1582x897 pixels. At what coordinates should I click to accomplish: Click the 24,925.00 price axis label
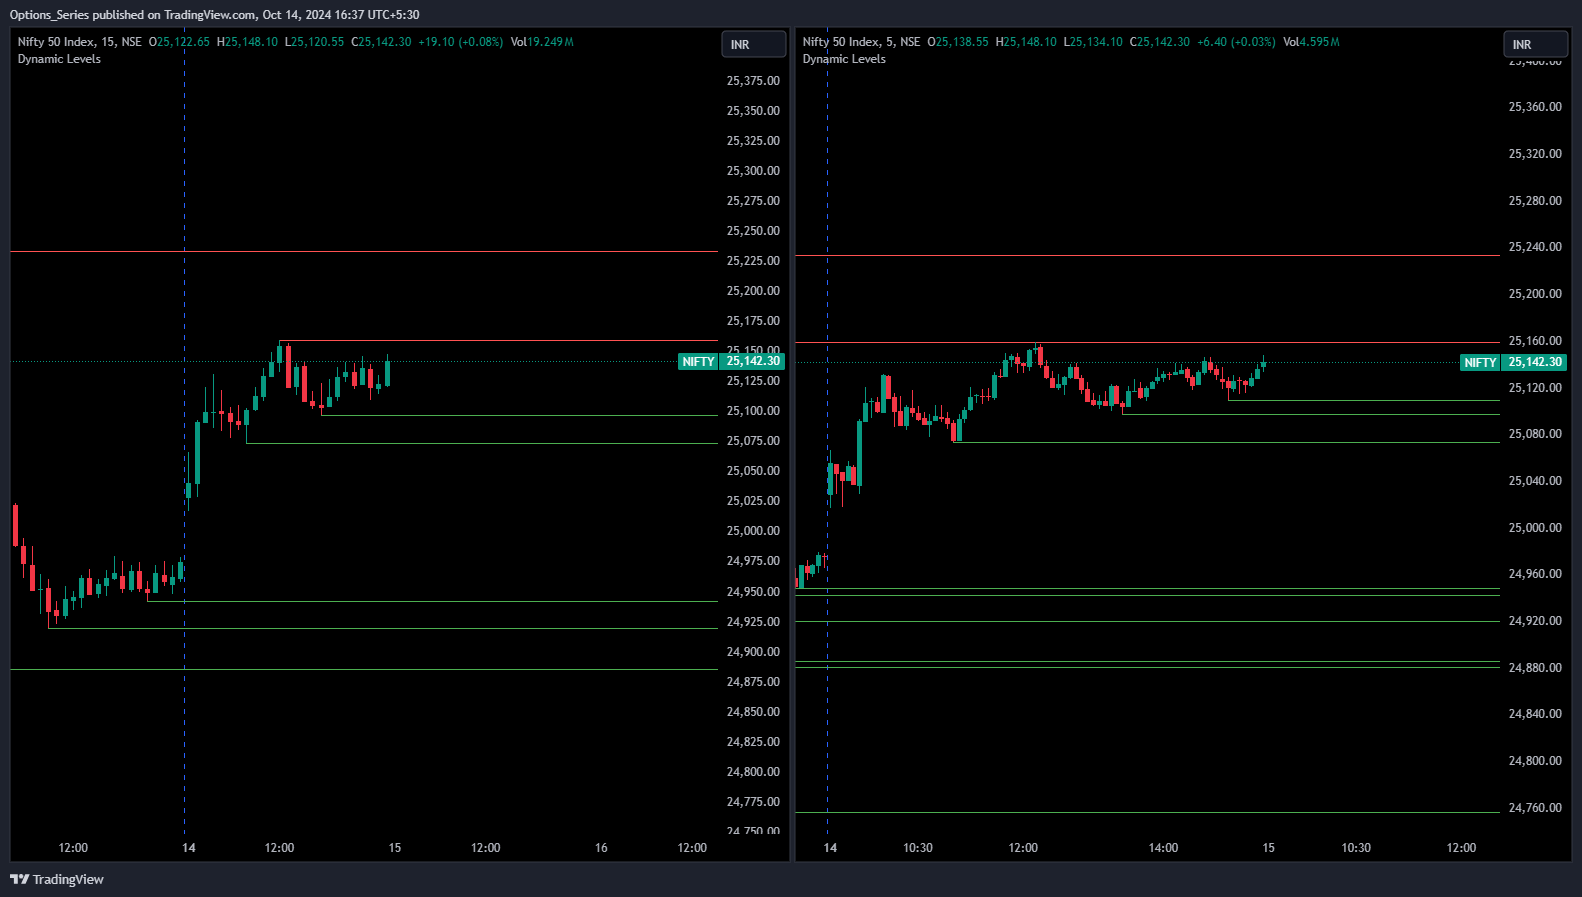coord(753,622)
